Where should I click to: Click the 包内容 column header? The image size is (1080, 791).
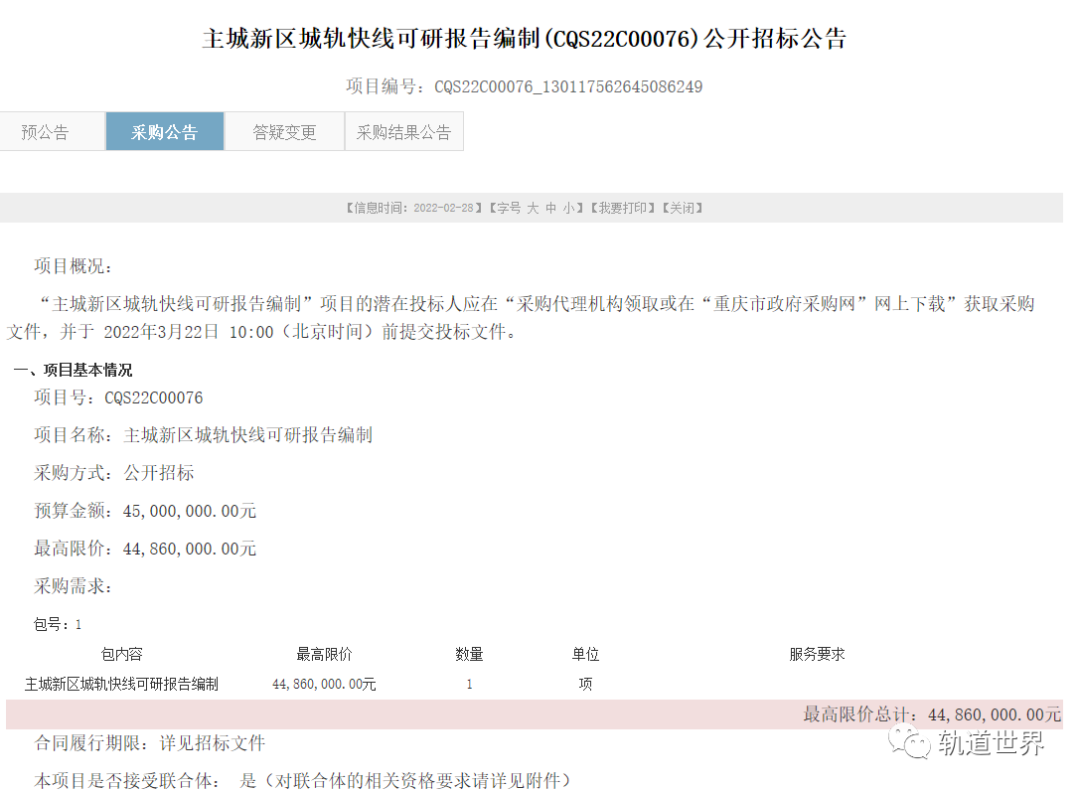[x=121, y=654]
